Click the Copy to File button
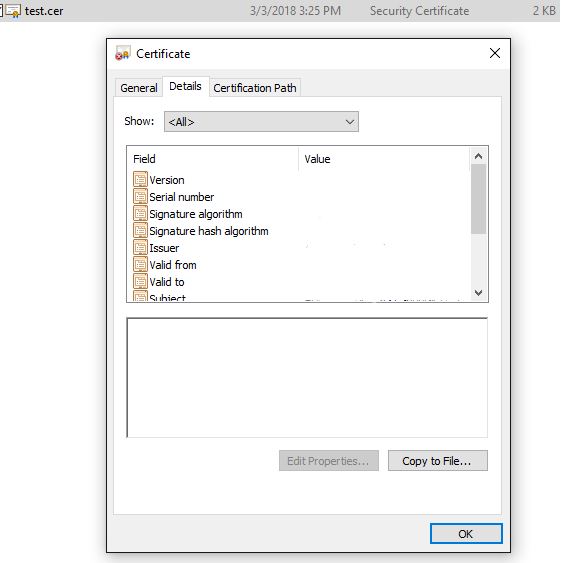This screenshot has height=563, width=561. pyautogui.click(x=437, y=461)
